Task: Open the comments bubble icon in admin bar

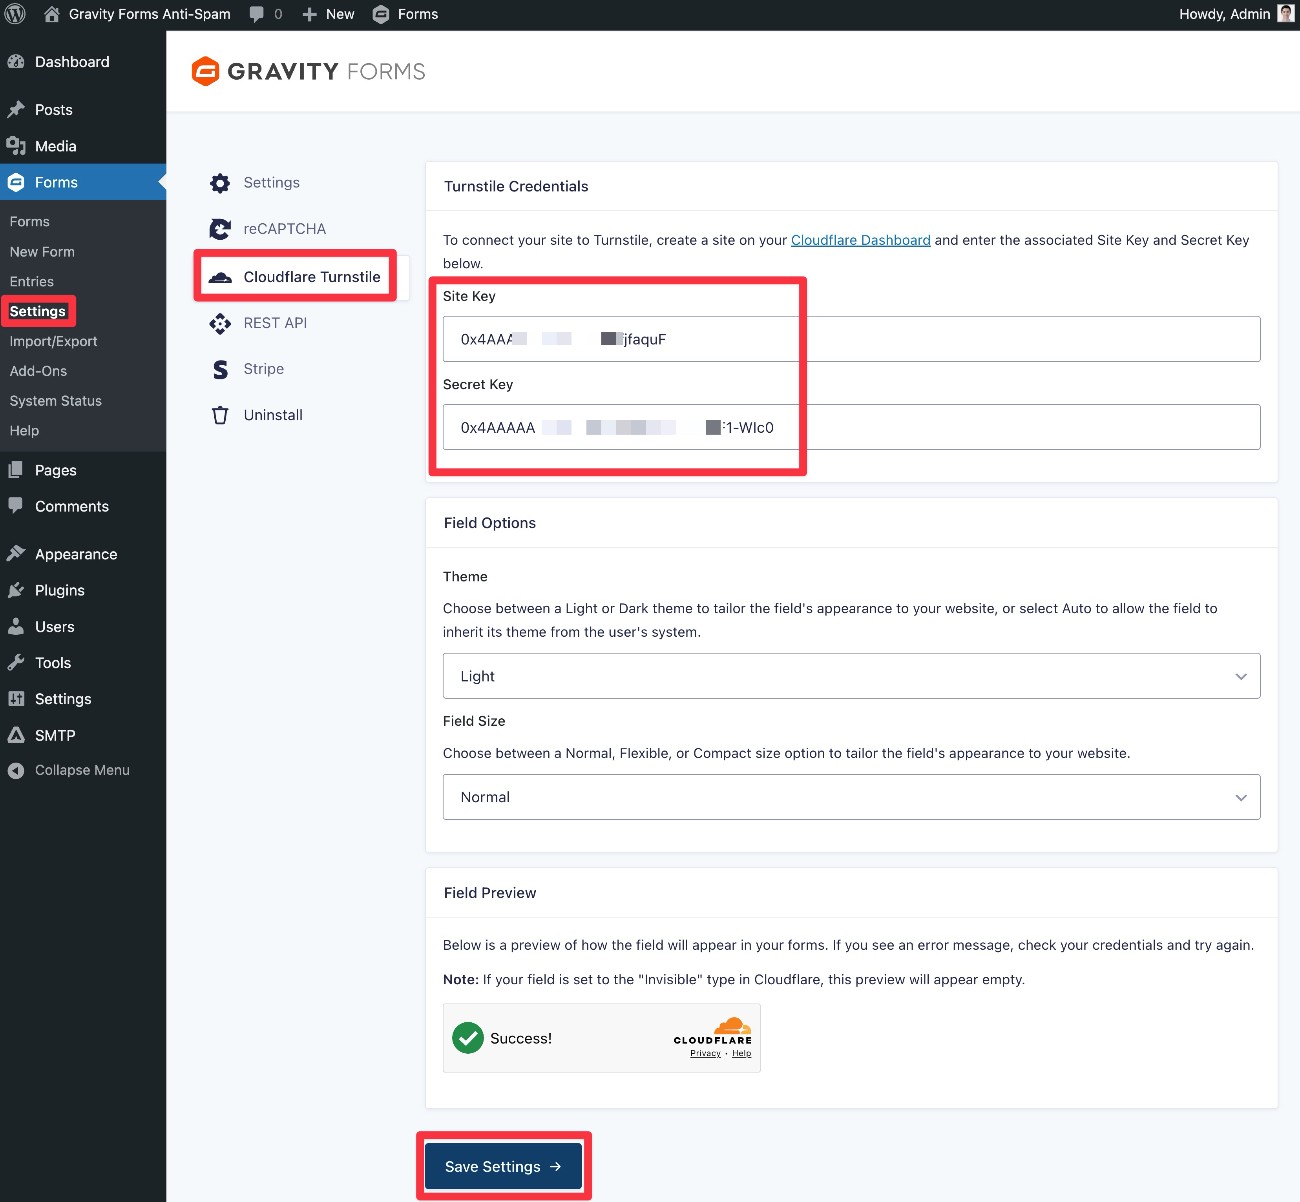Action: coord(257,14)
